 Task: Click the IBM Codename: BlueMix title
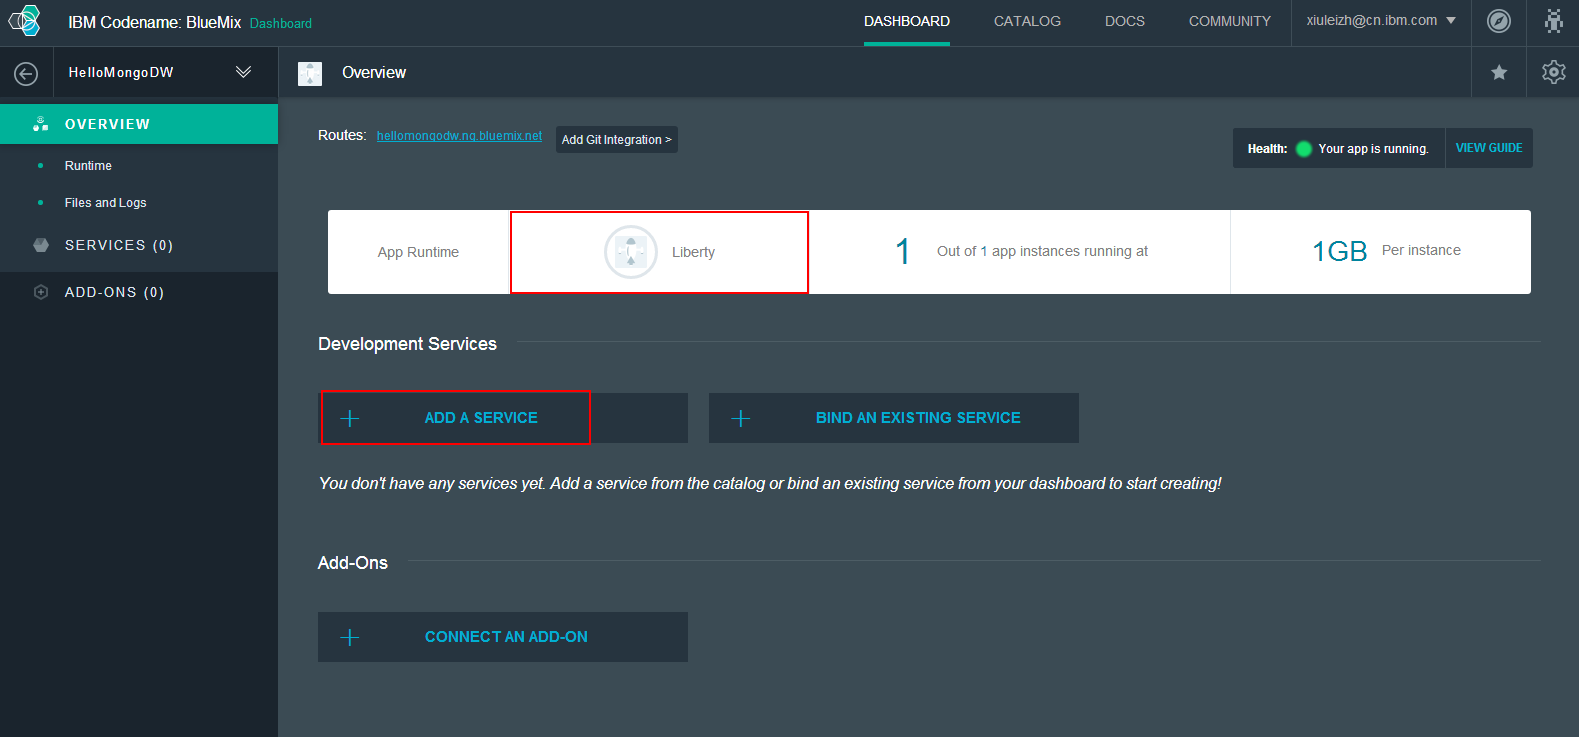tap(155, 22)
